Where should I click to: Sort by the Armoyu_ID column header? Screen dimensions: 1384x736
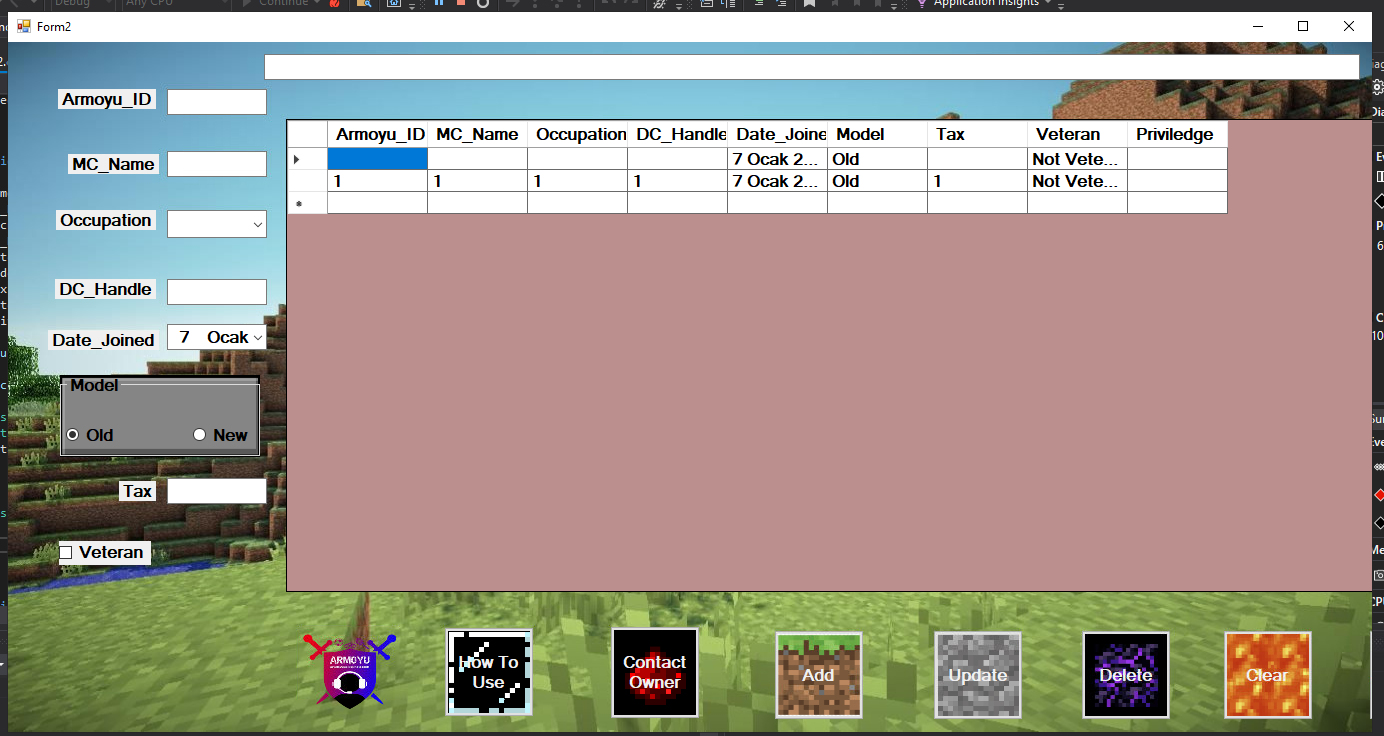tap(378, 135)
